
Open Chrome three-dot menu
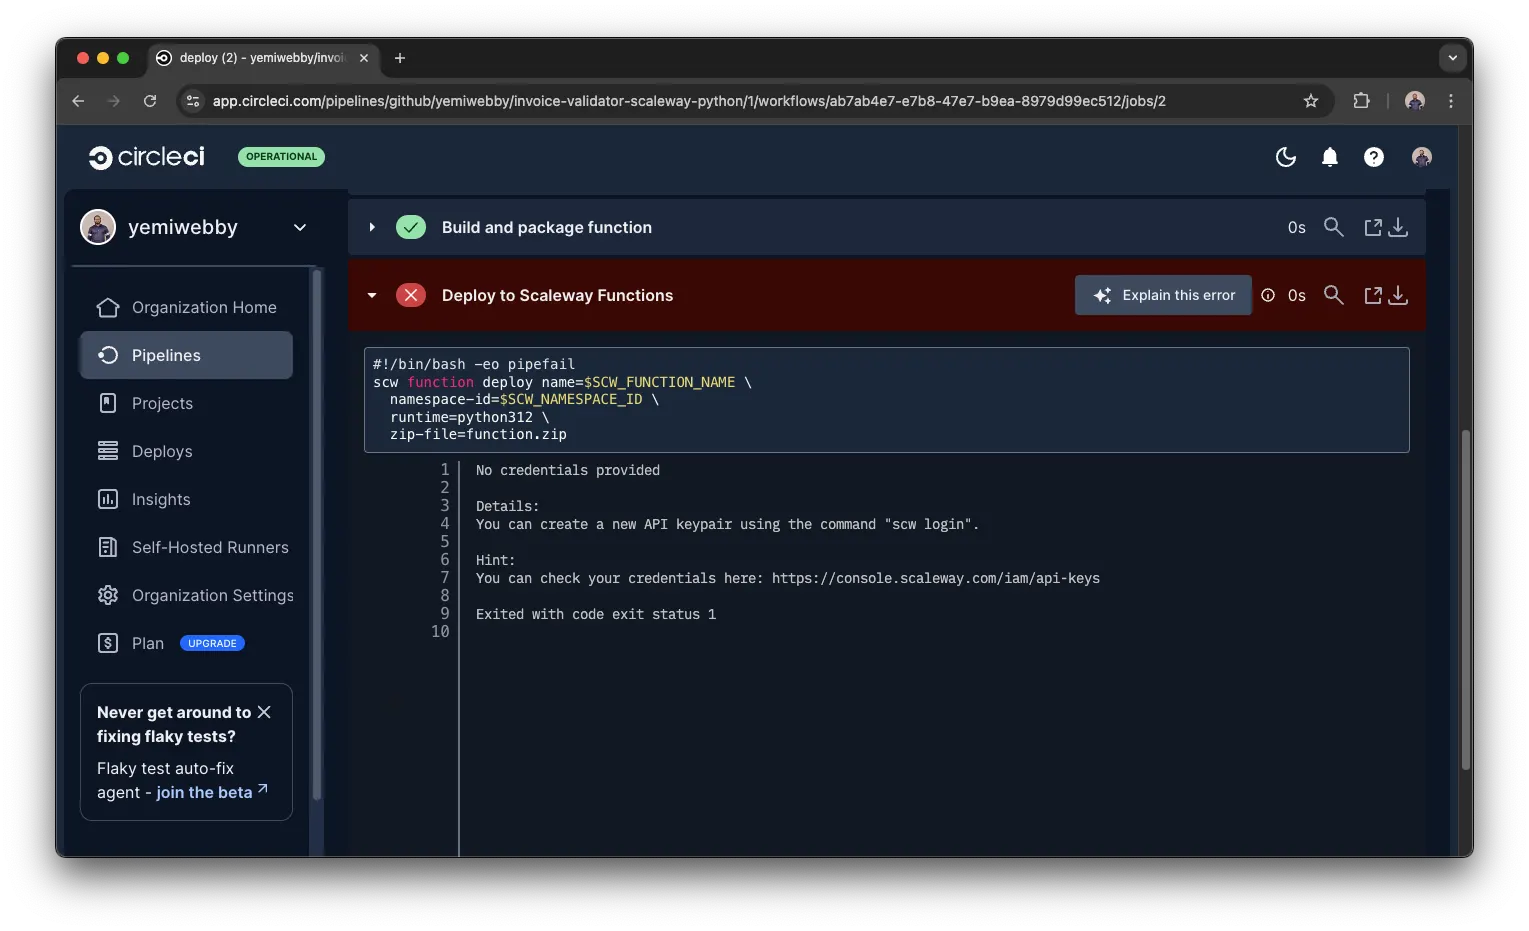(1451, 101)
